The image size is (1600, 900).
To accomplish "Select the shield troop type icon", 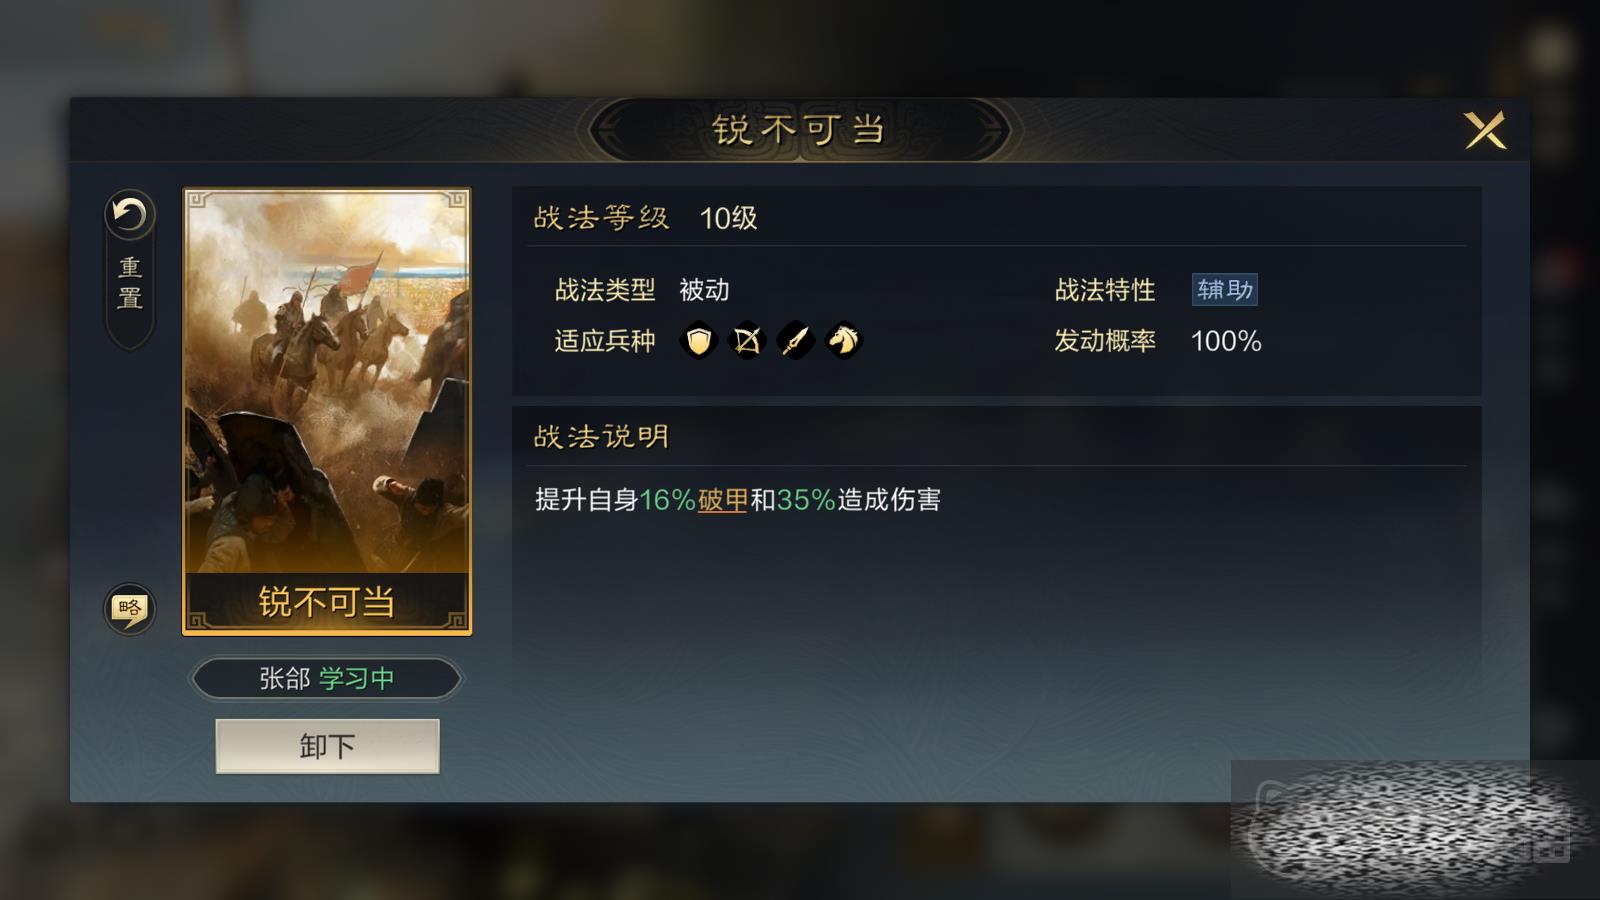I will (x=699, y=341).
